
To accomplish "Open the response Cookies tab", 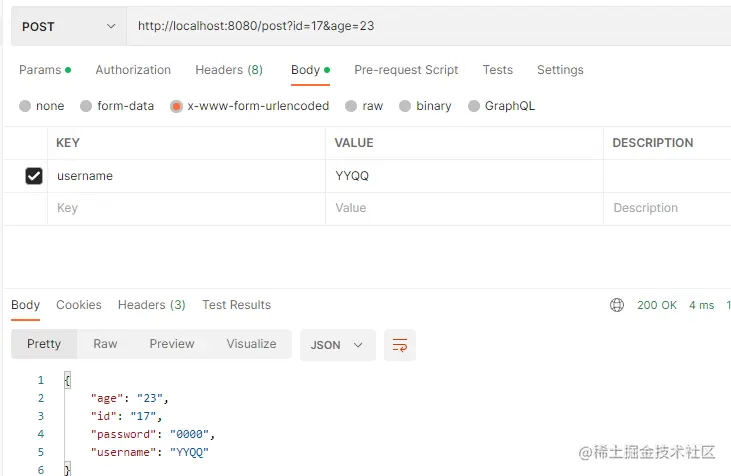I will tap(79, 305).
